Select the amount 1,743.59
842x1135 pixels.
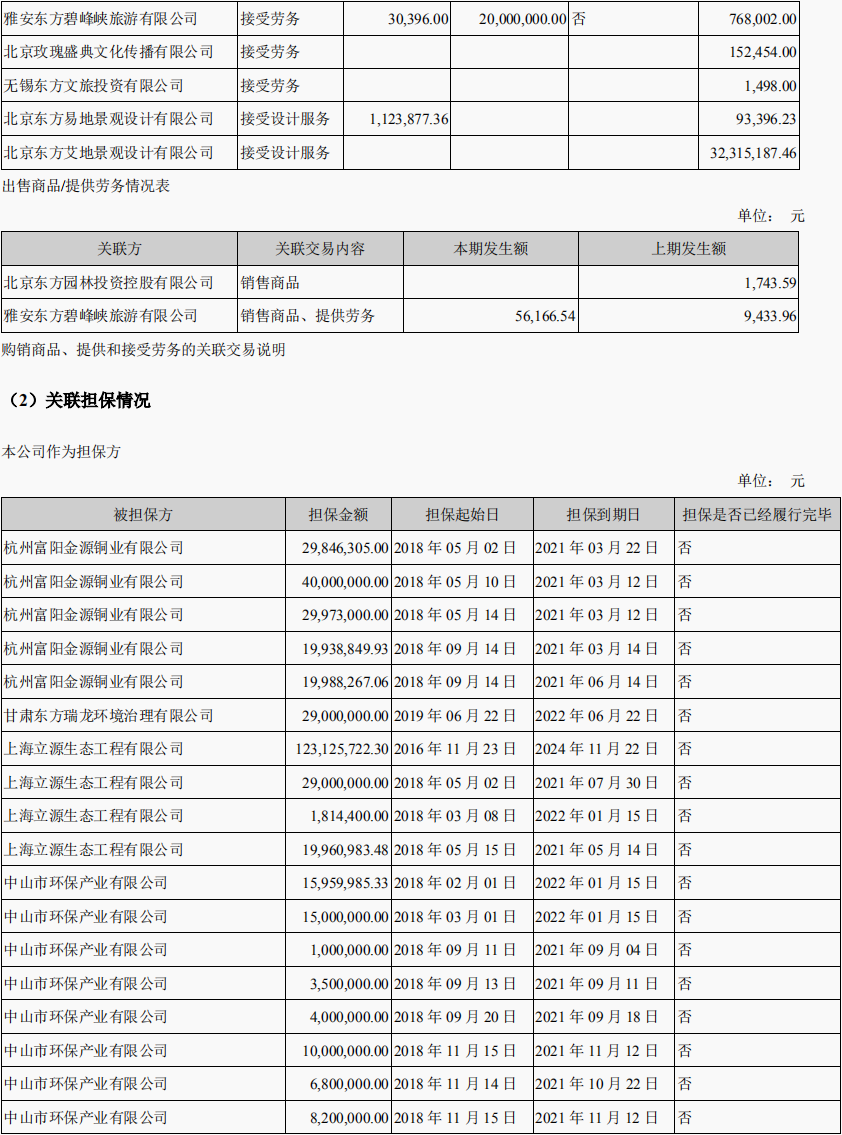770,283
